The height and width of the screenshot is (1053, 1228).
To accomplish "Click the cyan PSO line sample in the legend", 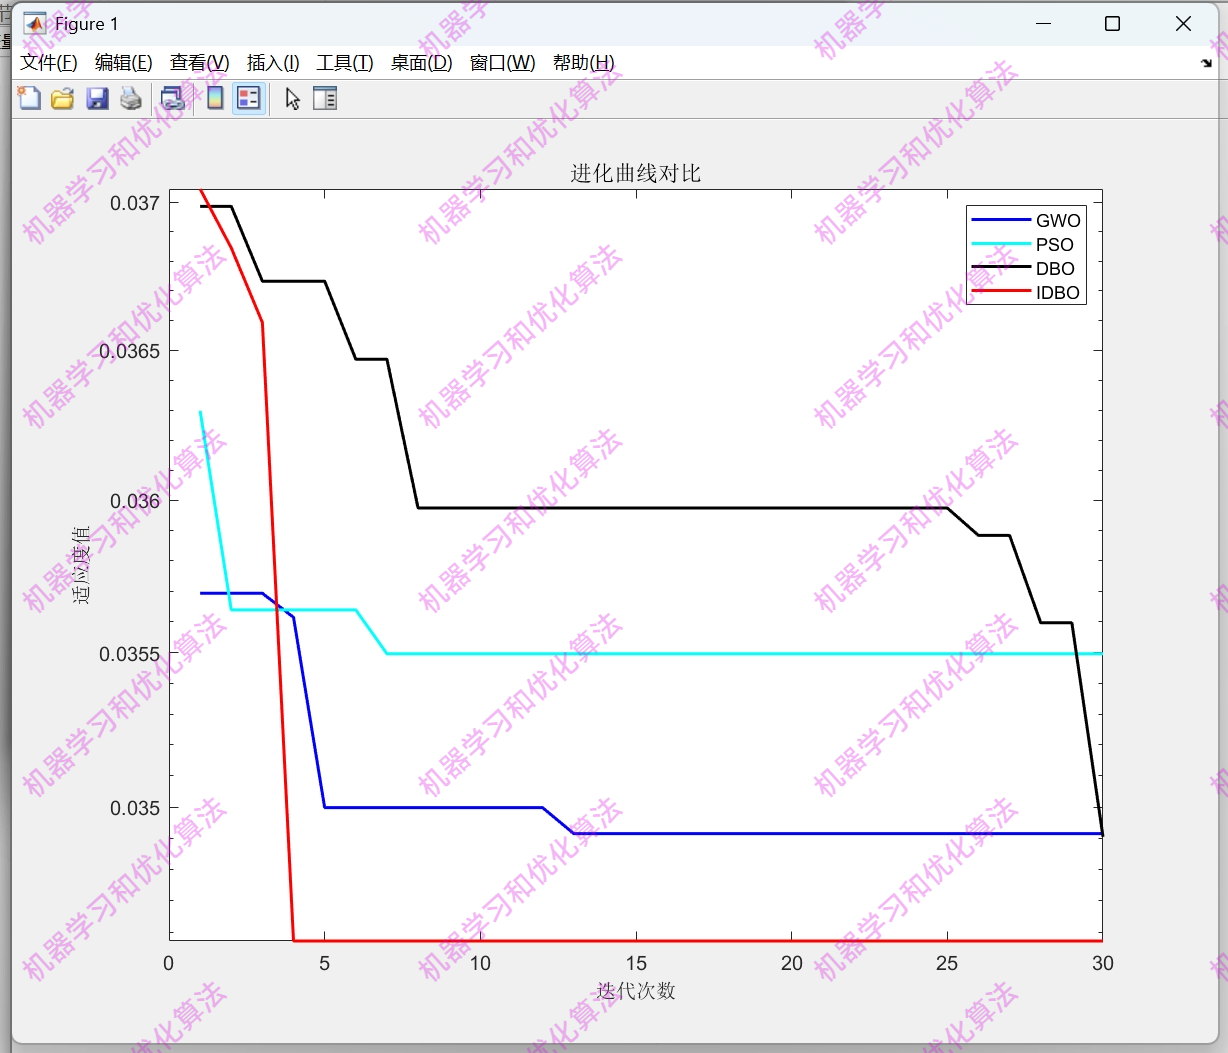I will tap(1001, 244).
